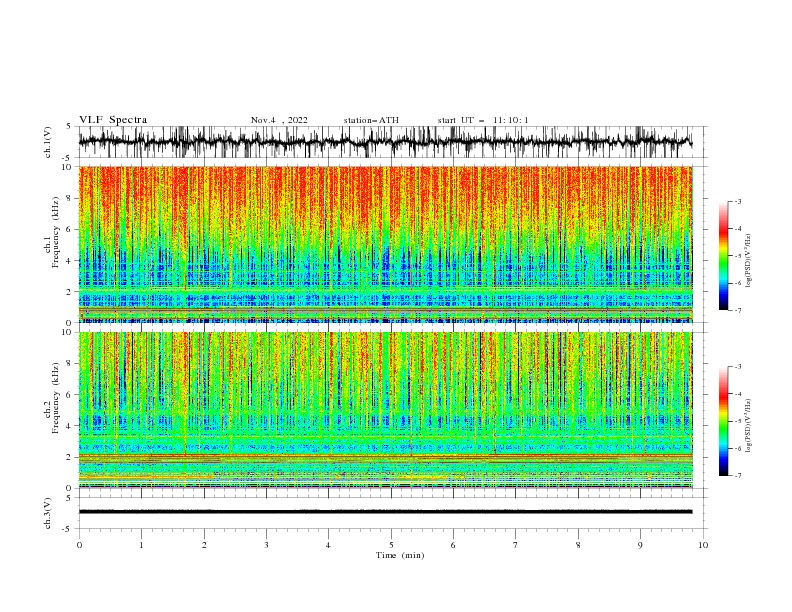This screenshot has width=792, height=612.
Task: Click the time axis "0" tick label
Action: (x=79, y=545)
